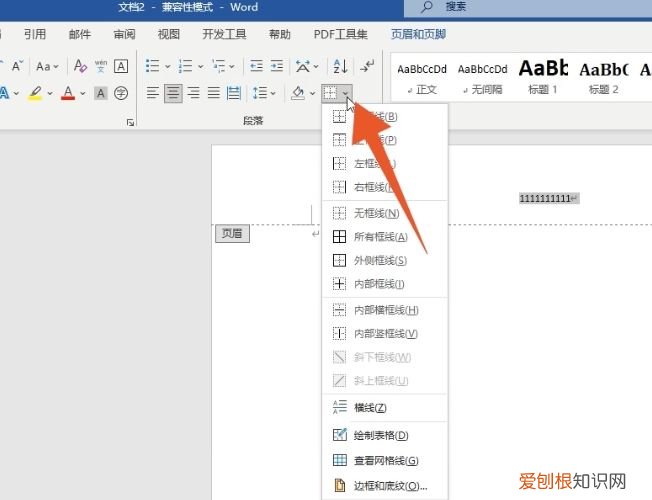This screenshot has height=500, width=652.
Task: Open the font color dropdown arrow
Action: [83, 93]
